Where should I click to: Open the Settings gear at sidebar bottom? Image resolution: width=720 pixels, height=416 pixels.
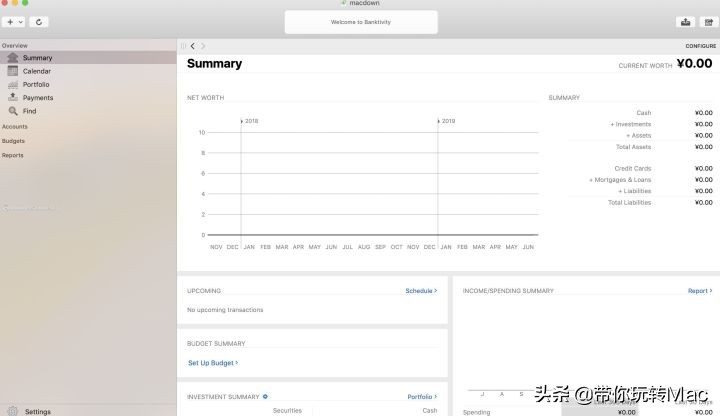12,411
